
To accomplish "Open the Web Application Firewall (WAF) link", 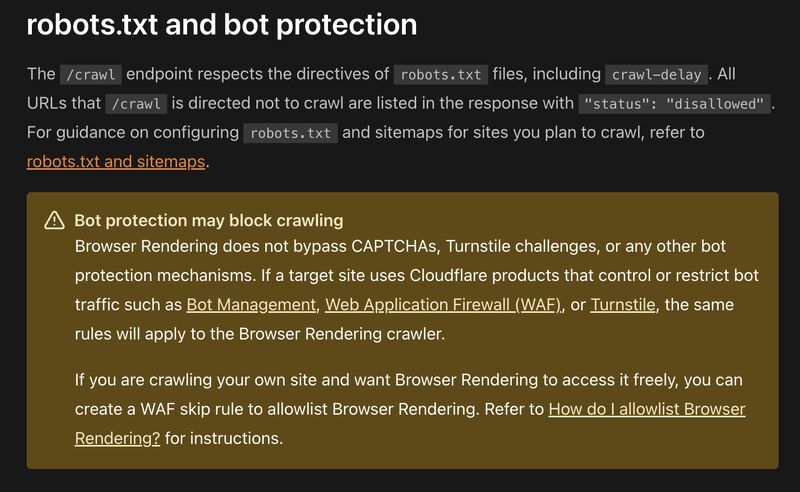I will [x=443, y=305].
